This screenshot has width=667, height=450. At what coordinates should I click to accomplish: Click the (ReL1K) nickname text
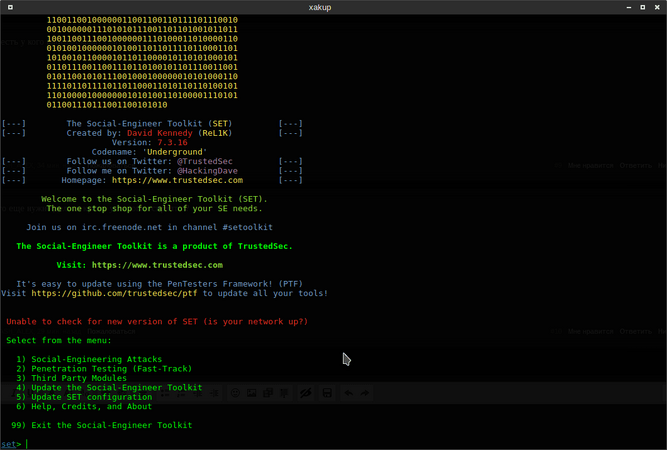pos(215,133)
